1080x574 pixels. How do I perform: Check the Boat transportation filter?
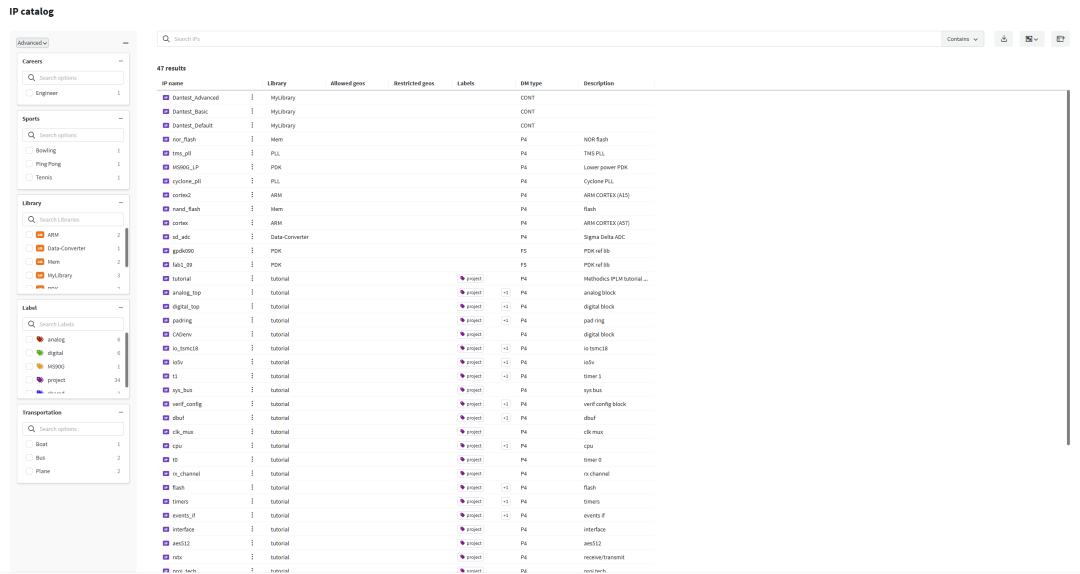pos(29,444)
